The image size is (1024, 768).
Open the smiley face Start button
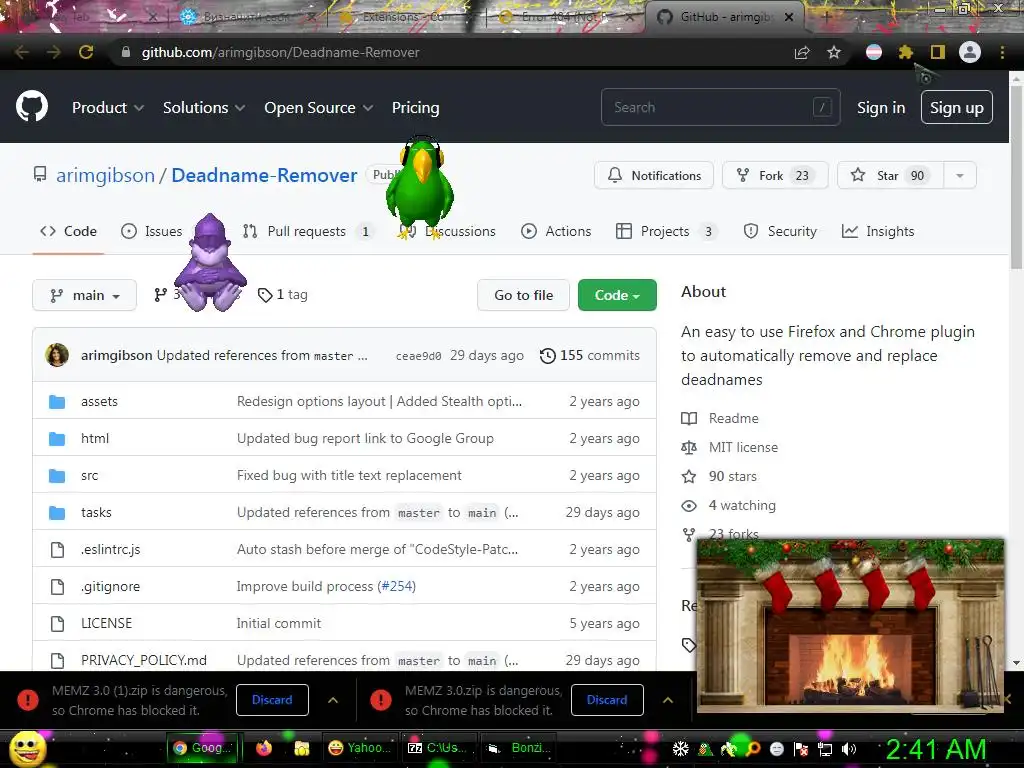[x=27, y=748]
